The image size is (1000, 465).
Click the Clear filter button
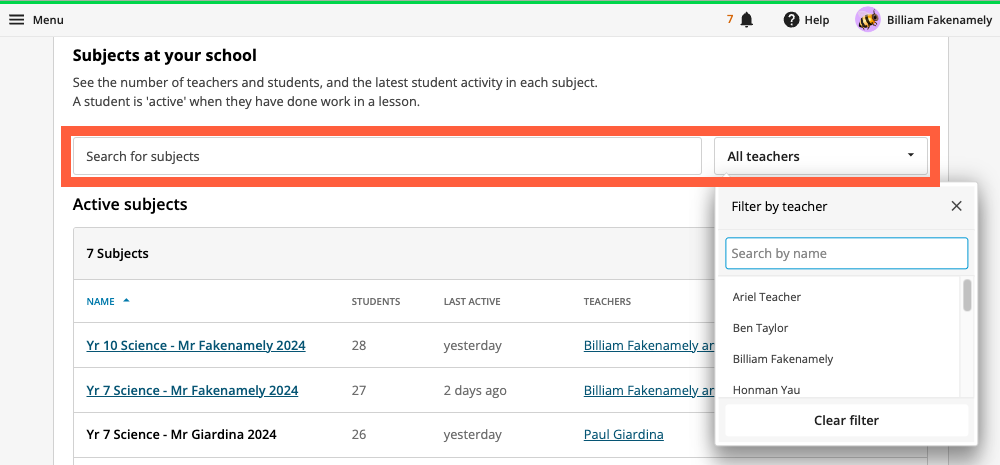click(846, 420)
